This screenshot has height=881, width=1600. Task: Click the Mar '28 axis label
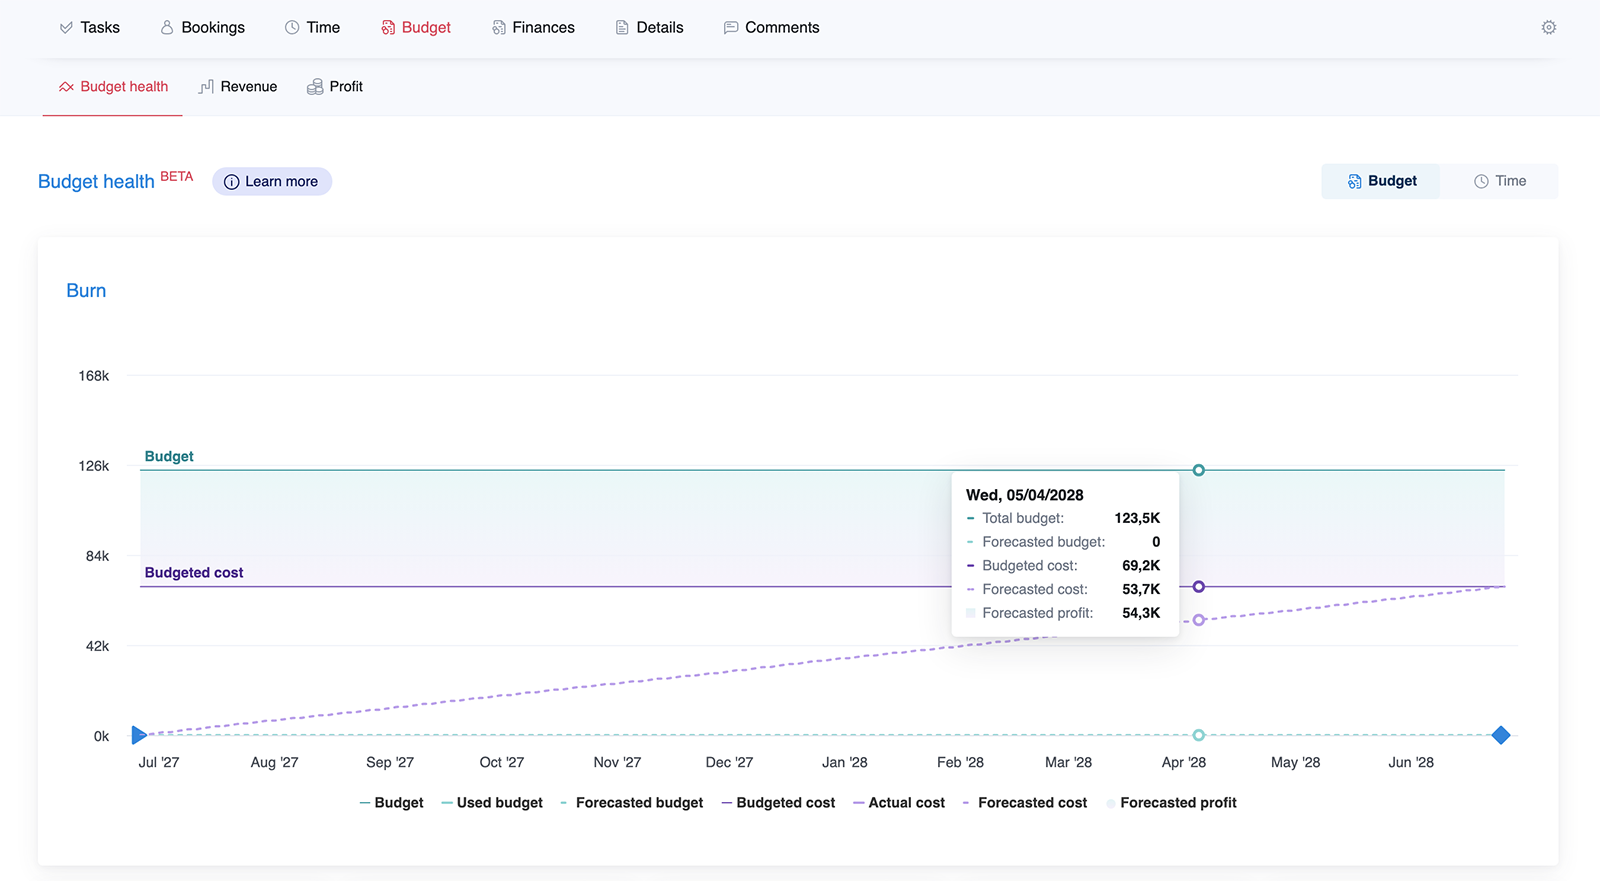1068,763
